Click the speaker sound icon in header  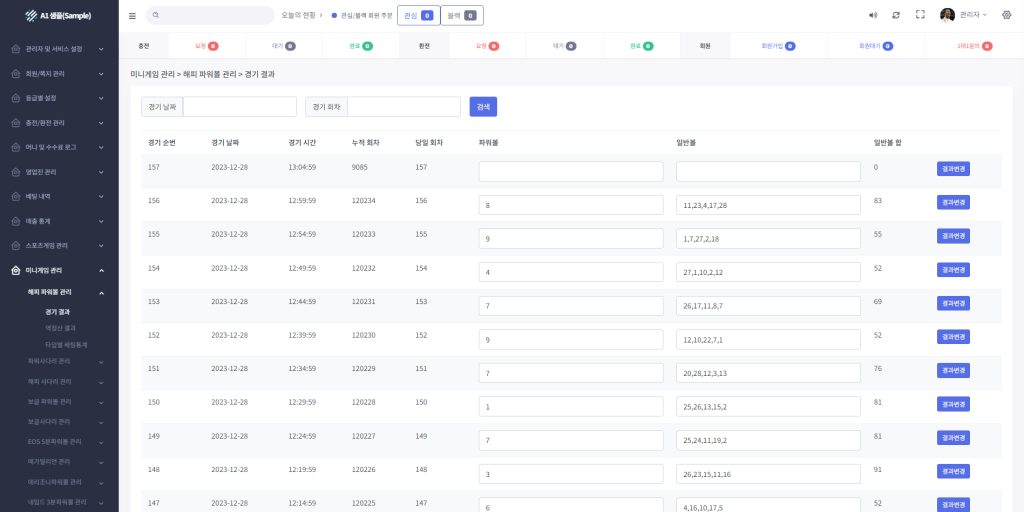coord(872,15)
